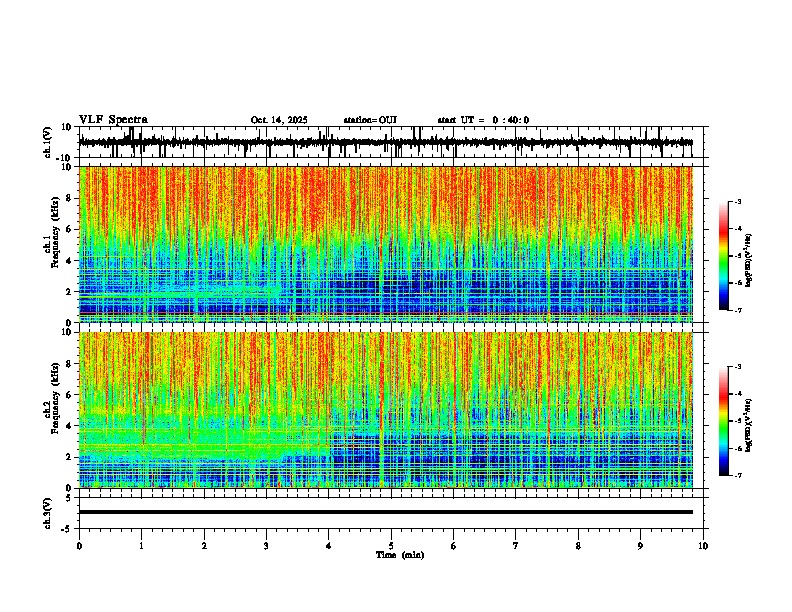Click the "station=OUI" header label

(x=370, y=120)
